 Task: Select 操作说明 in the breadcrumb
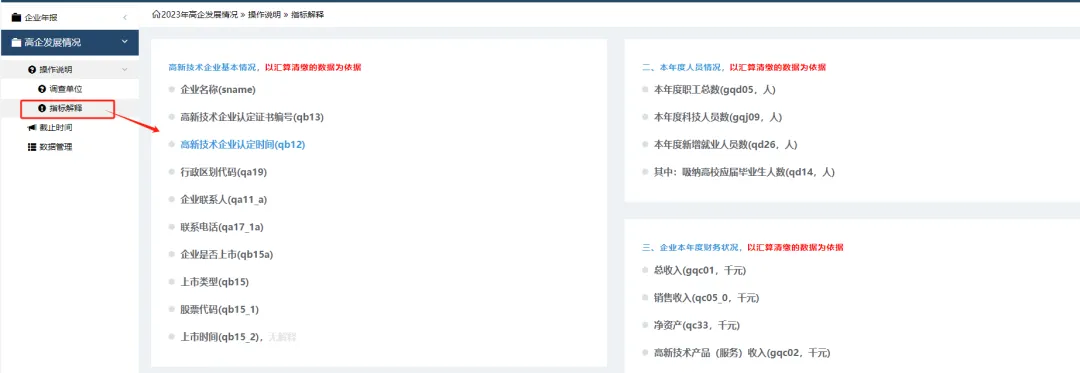pyautogui.click(x=264, y=14)
